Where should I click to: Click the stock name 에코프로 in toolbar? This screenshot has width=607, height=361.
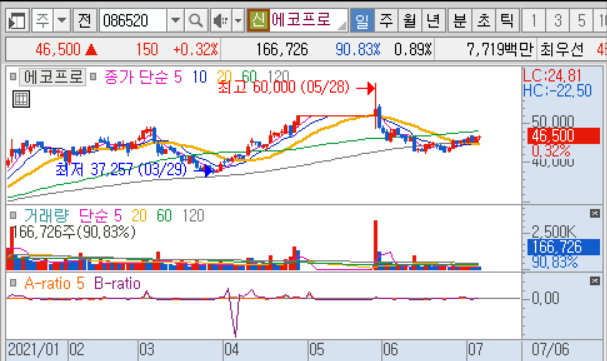coord(301,19)
